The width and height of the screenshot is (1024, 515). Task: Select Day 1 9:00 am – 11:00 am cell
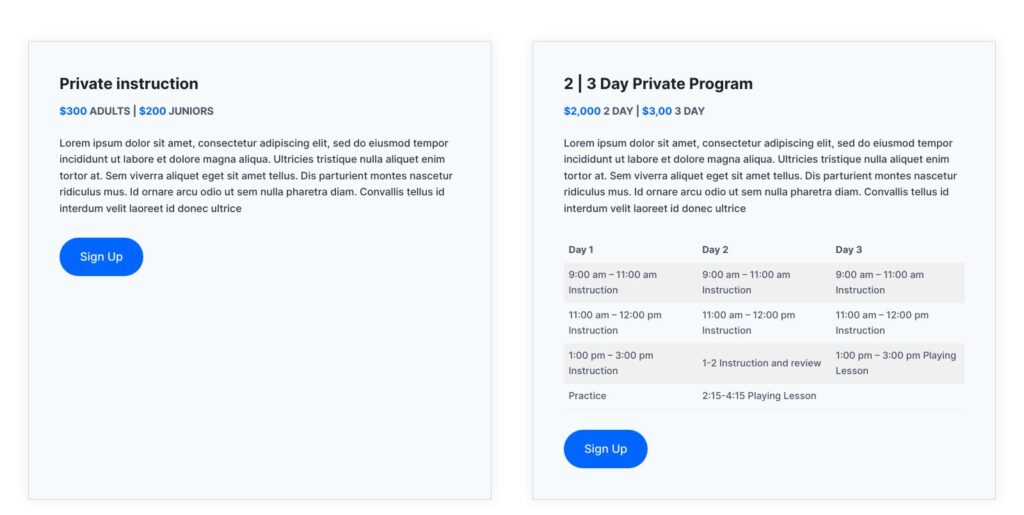pyautogui.click(x=613, y=282)
